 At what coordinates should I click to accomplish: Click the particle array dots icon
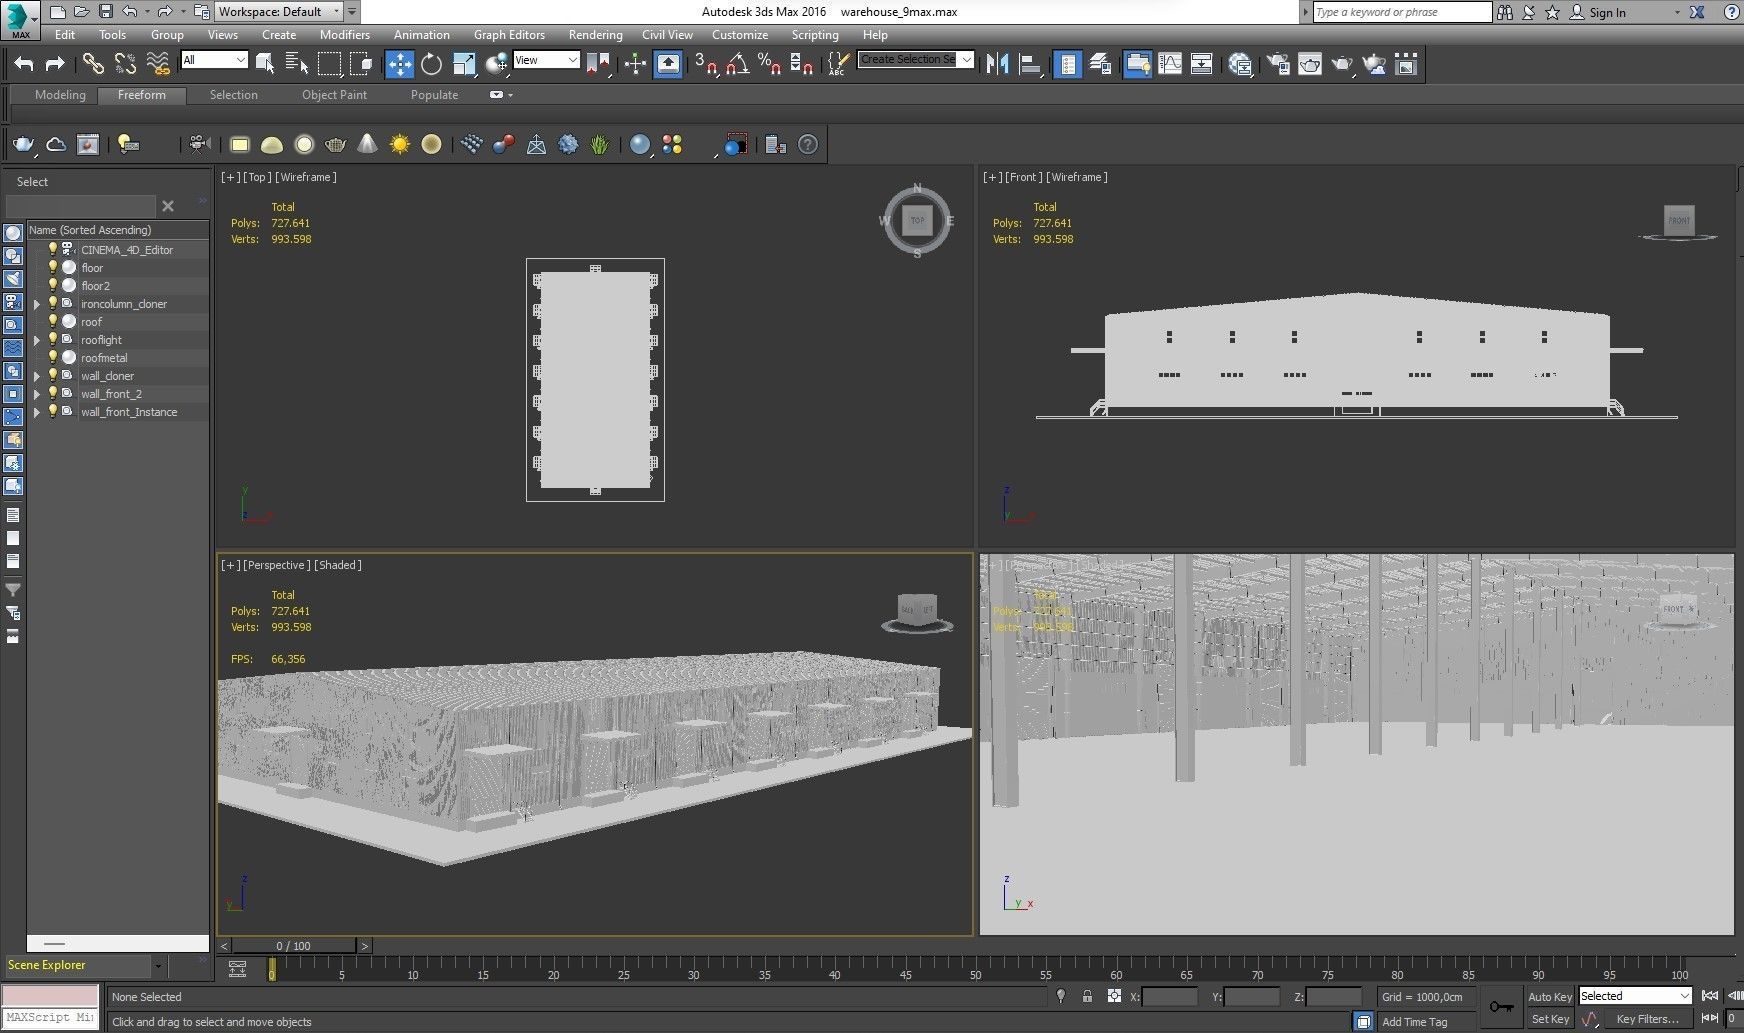[472, 145]
